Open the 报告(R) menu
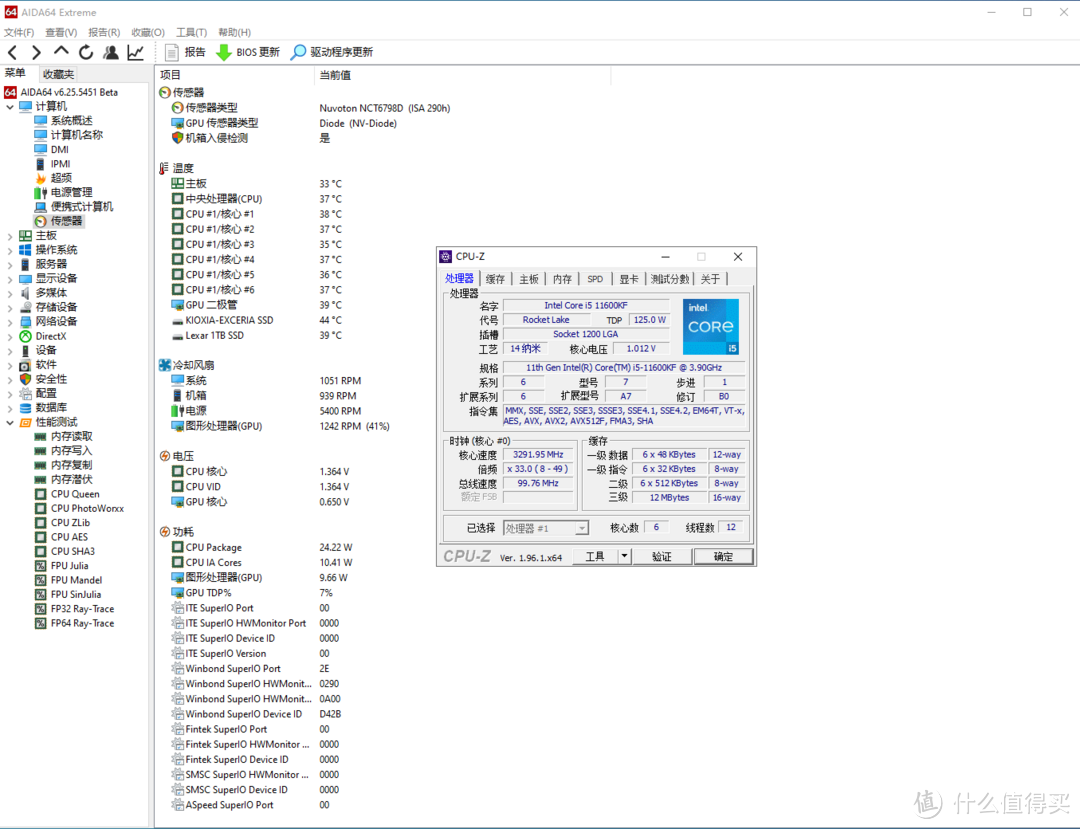1080x829 pixels. [104, 32]
